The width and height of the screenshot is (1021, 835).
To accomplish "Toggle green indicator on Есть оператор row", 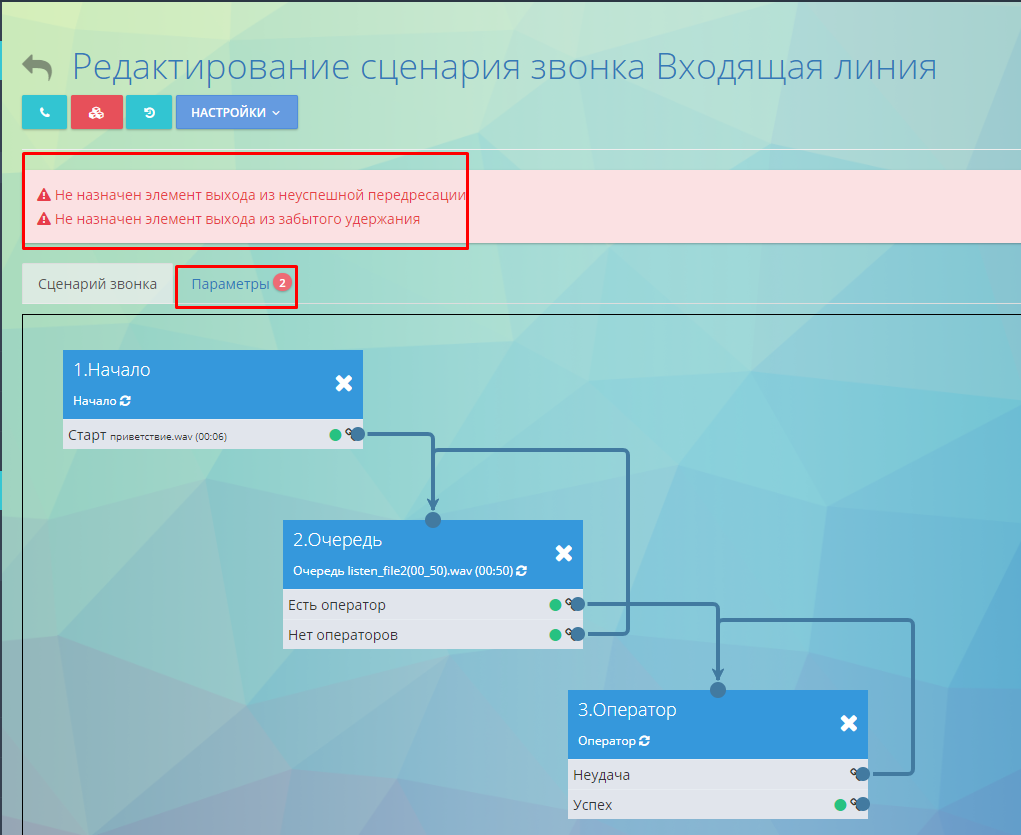I will click(555, 605).
